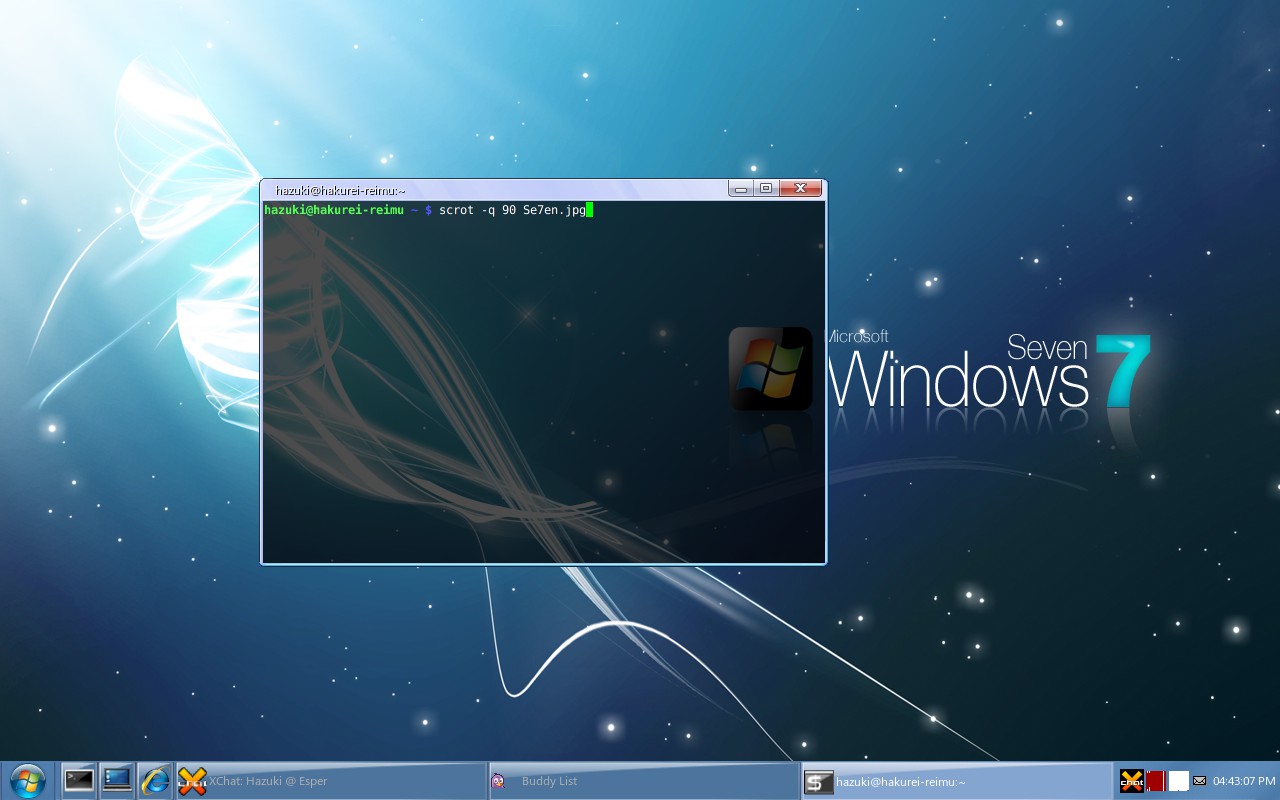Maximize the terminal window

766,189
